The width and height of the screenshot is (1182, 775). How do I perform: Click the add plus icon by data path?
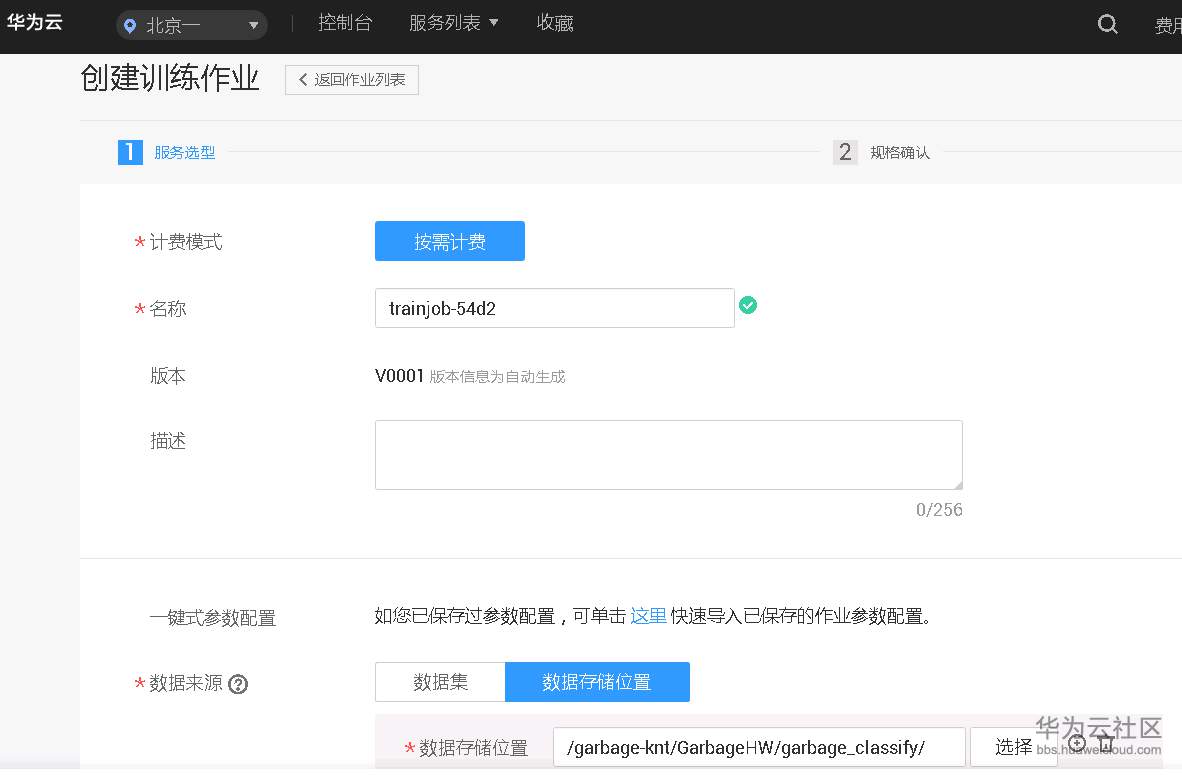tap(1077, 742)
